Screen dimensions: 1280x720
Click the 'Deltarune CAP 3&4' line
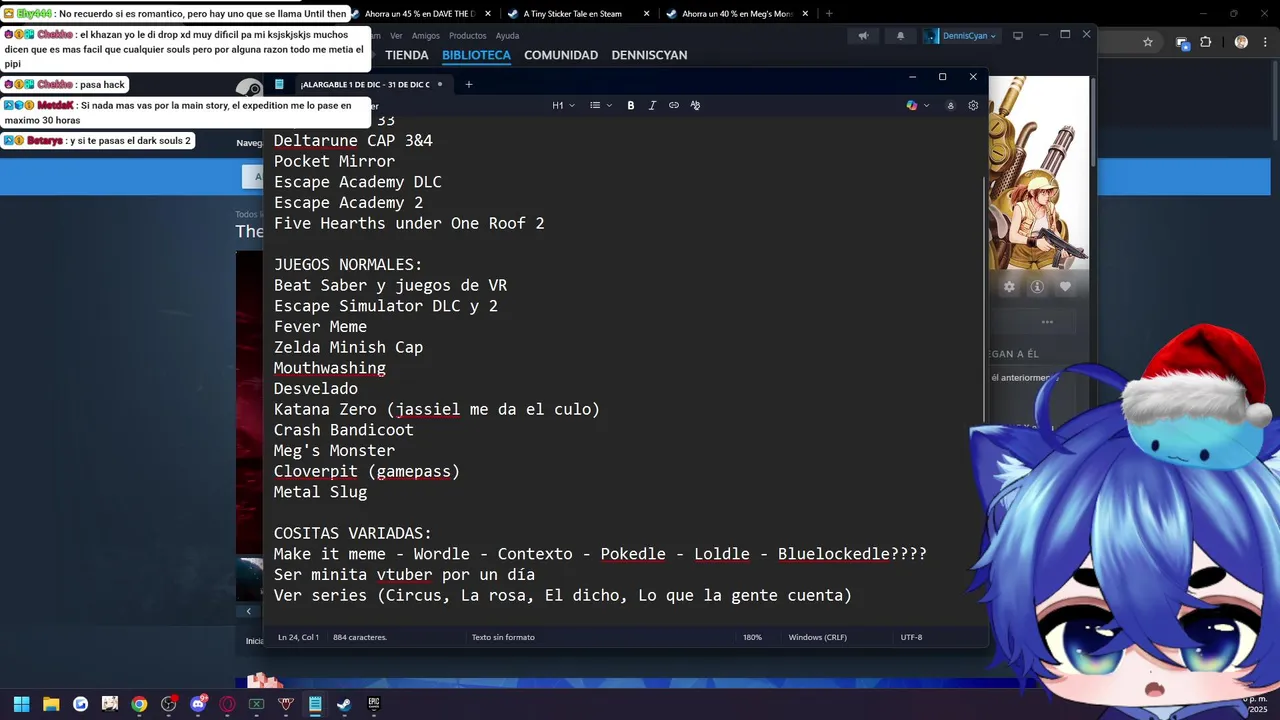point(353,141)
